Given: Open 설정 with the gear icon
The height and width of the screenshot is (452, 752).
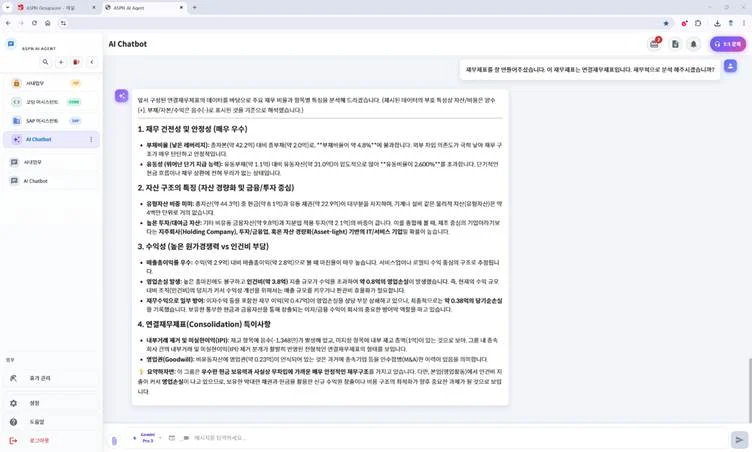Looking at the screenshot, I should pyautogui.click(x=51, y=403).
